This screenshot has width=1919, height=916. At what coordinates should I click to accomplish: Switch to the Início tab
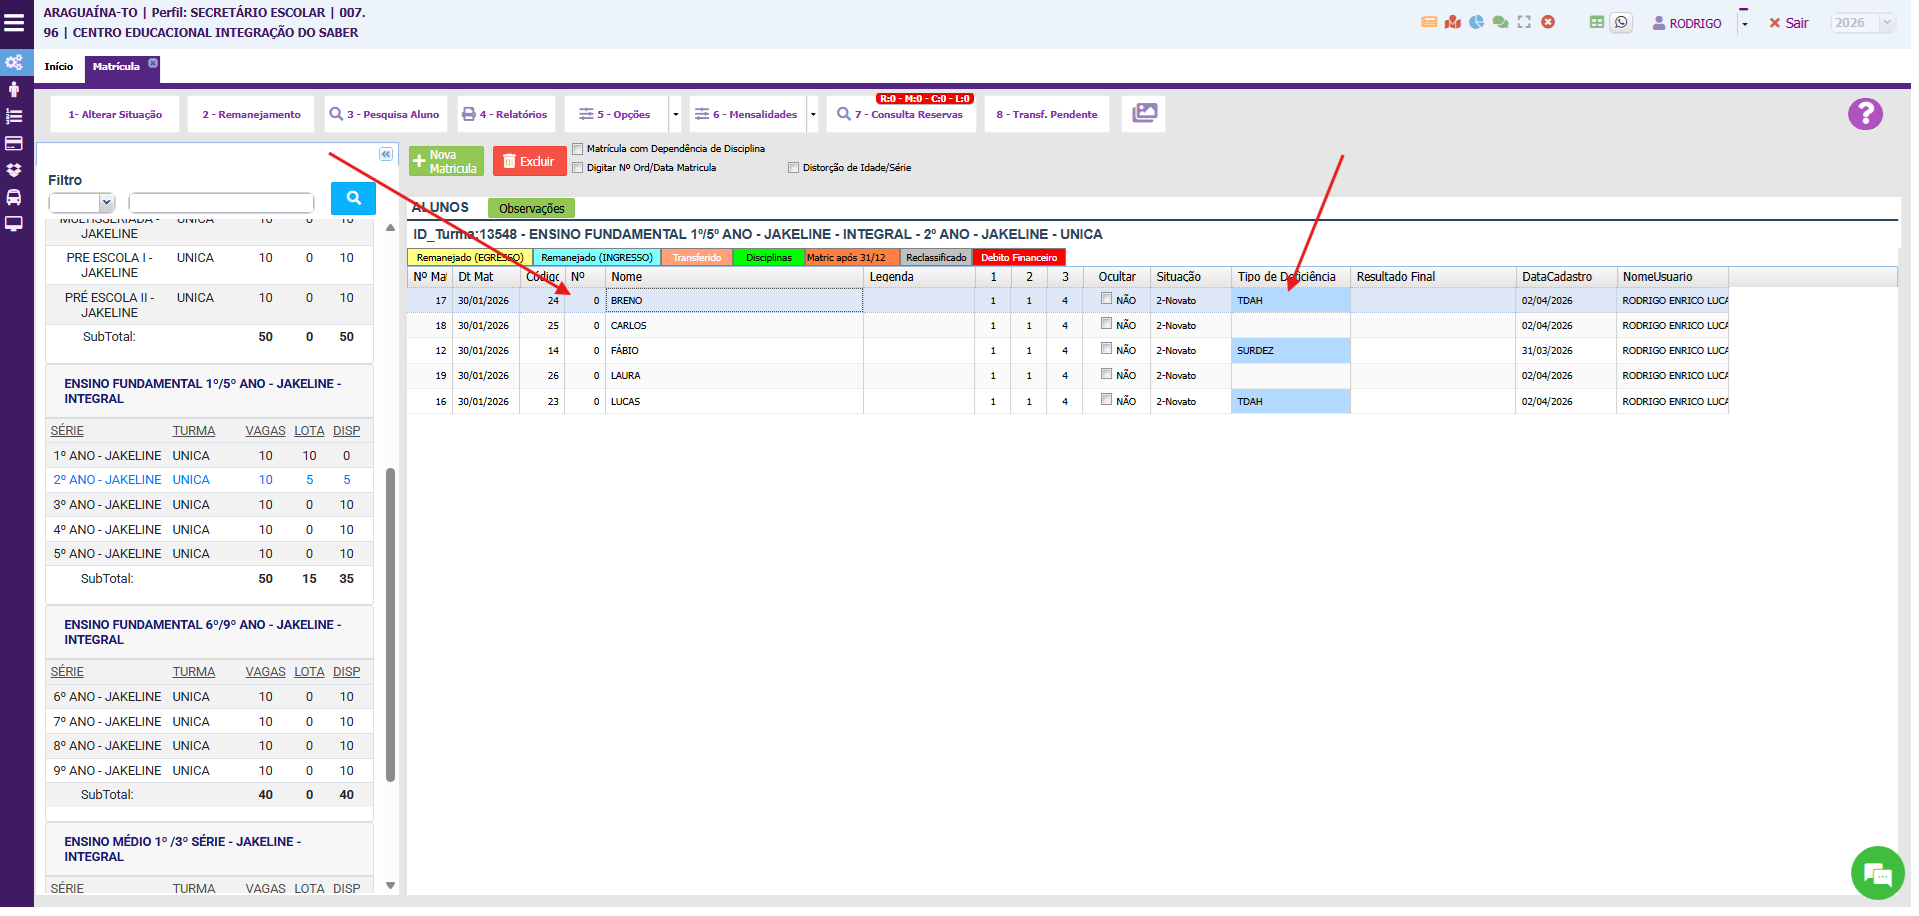[x=59, y=67]
